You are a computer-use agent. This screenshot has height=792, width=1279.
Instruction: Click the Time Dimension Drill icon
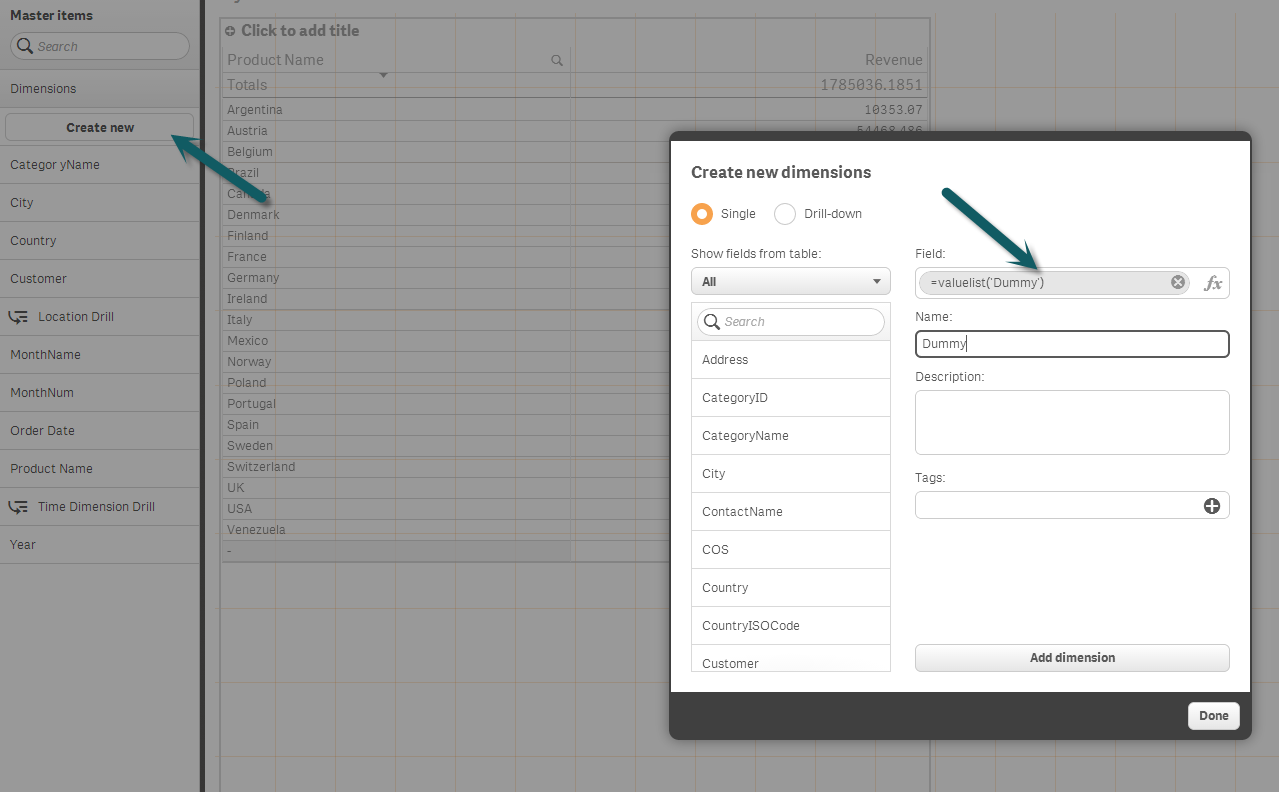[18, 507]
